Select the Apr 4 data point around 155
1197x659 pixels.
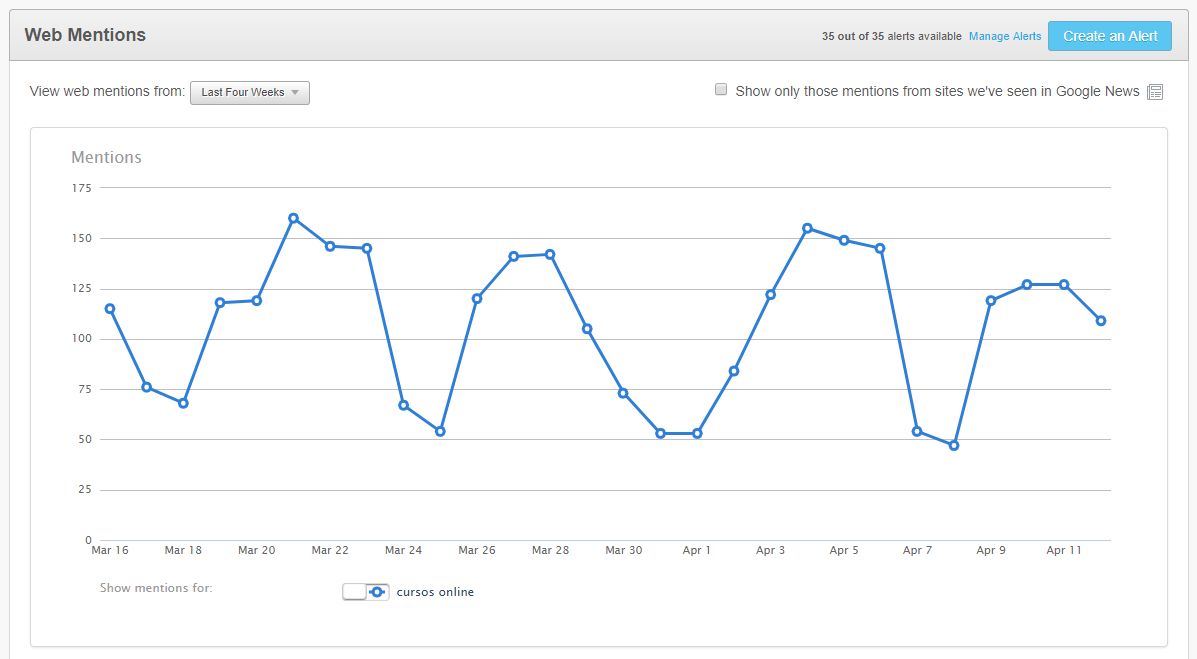coord(808,227)
